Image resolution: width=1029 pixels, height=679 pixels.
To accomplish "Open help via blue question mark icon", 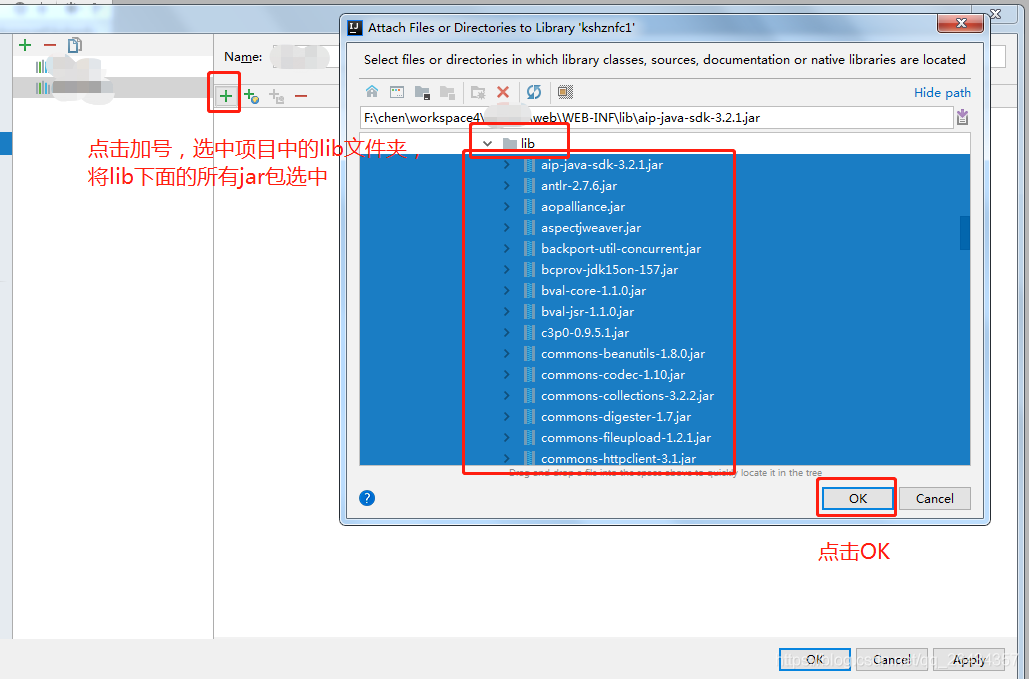I will click(367, 498).
